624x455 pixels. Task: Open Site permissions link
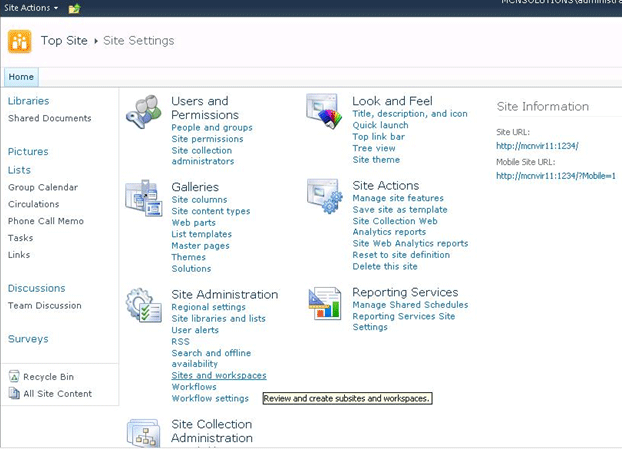[207, 139]
